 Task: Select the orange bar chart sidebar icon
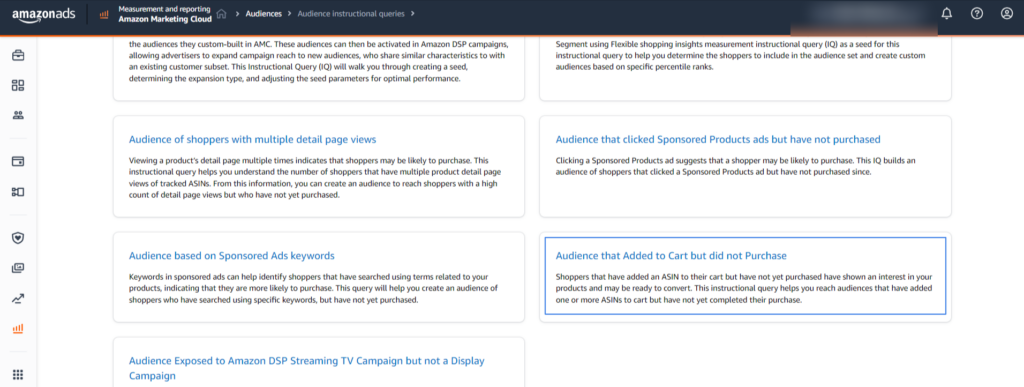[18, 329]
